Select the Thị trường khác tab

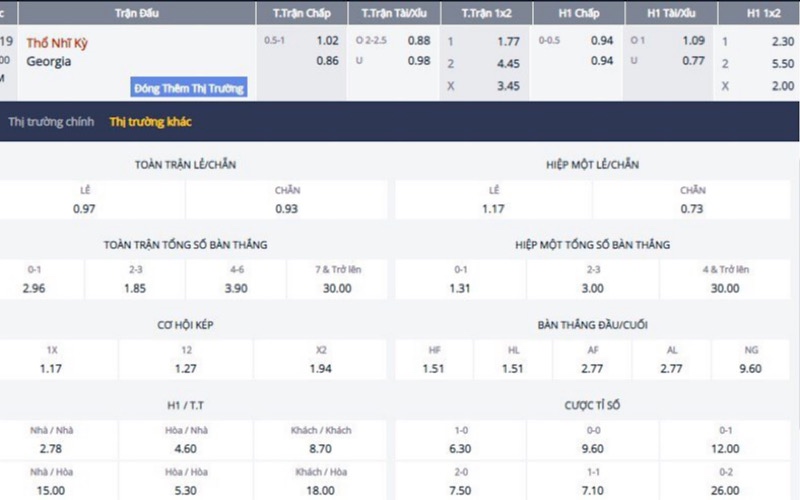click(x=151, y=122)
